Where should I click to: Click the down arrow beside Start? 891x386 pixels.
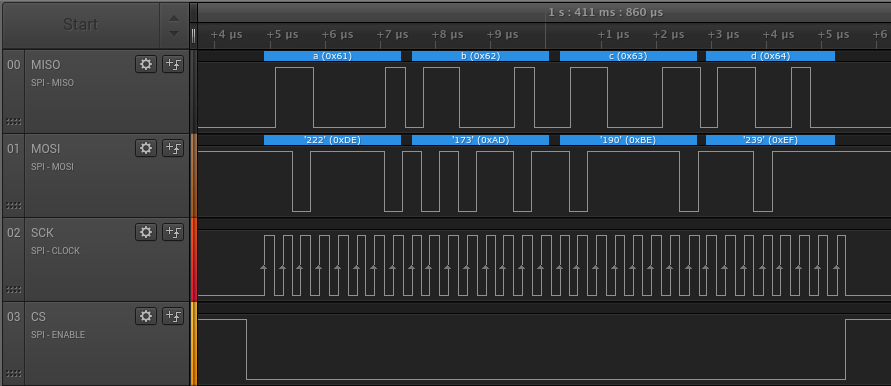(174, 34)
